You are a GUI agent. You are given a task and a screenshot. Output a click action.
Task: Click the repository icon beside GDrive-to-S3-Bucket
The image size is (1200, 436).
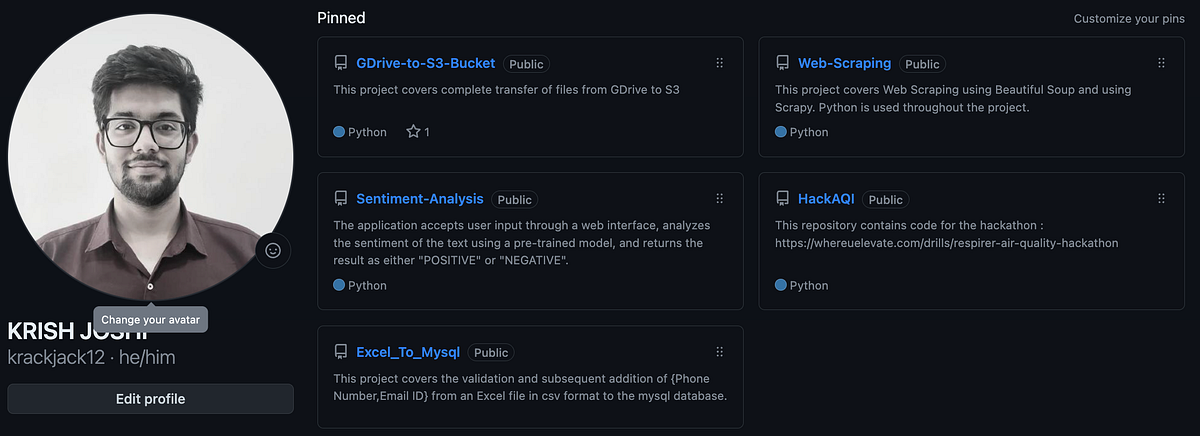(341, 63)
